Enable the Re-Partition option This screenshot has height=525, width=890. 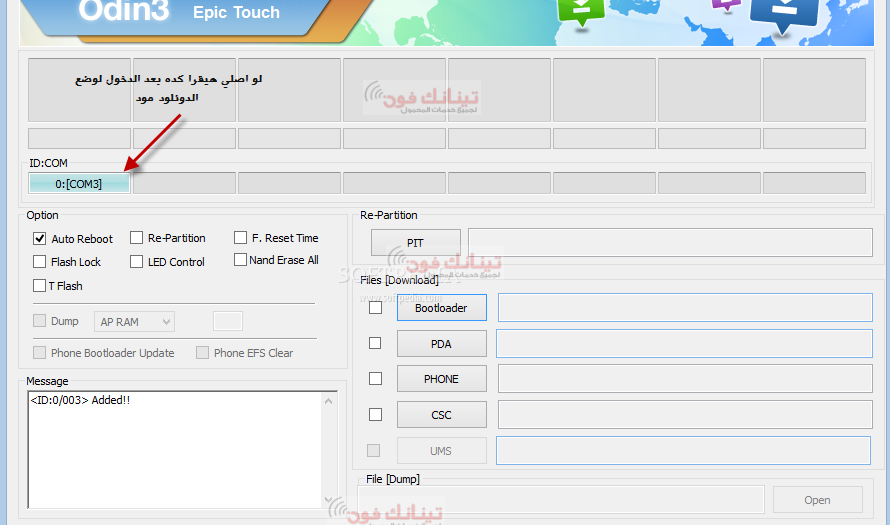point(136,237)
